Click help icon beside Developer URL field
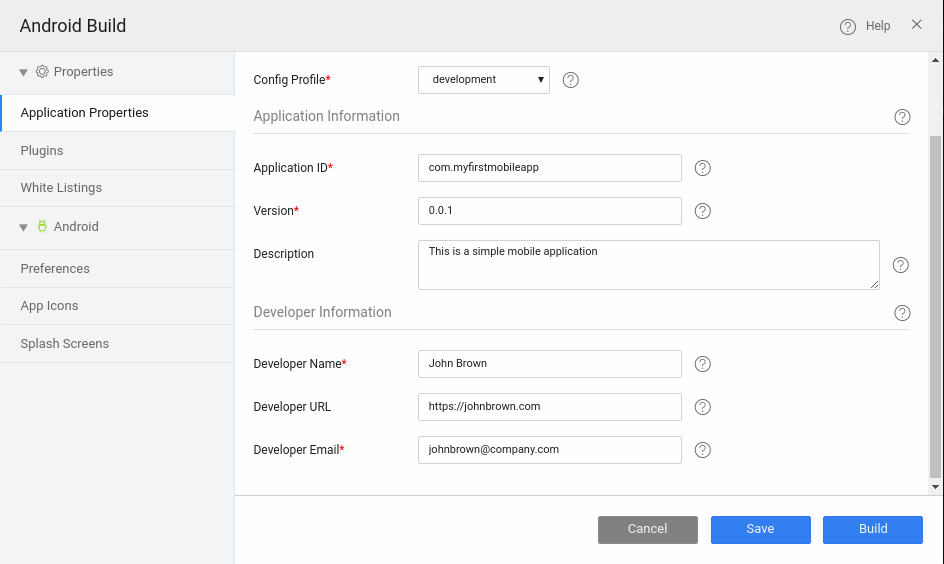Viewport: 944px width, 564px height. coord(702,407)
